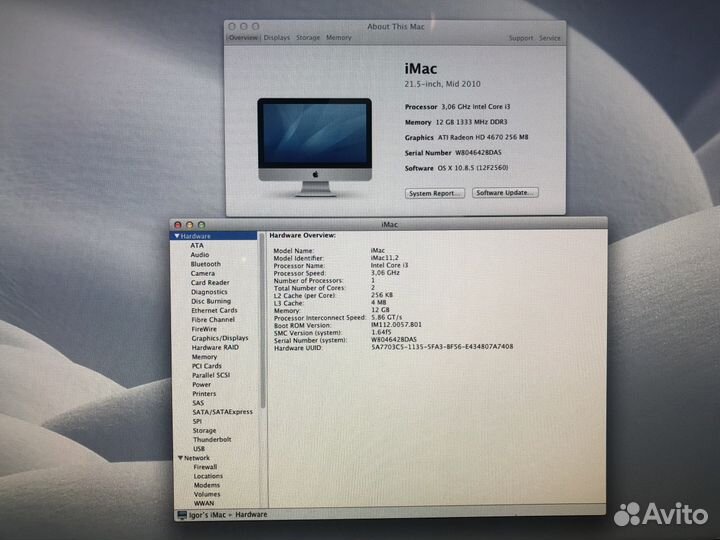Minimize the iMac System Report window
The height and width of the screenshot is (540, 720).
pos(189,225)
